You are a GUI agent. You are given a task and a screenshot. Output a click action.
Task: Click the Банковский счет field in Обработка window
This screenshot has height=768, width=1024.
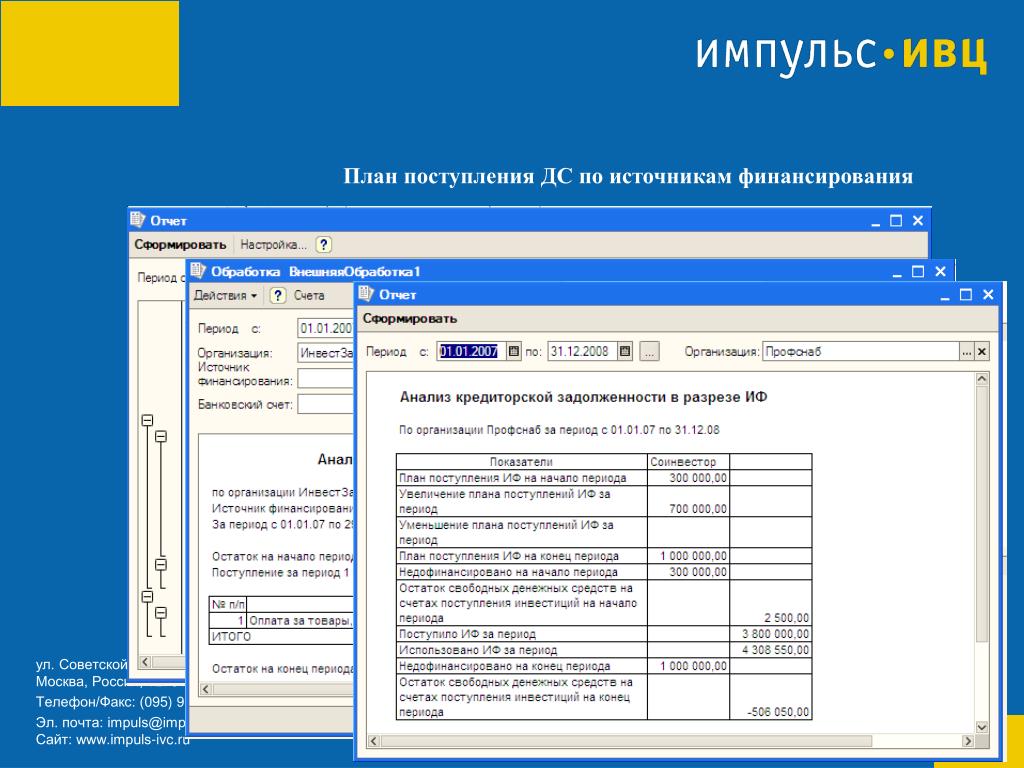click(x=325, y=404)
